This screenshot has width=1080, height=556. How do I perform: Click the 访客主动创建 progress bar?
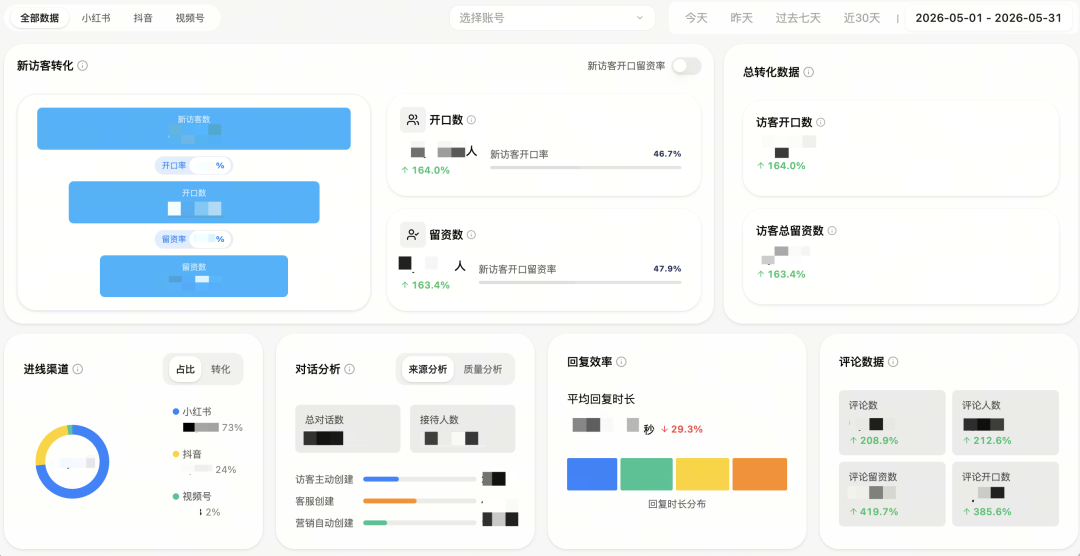[x=419, y=479]
